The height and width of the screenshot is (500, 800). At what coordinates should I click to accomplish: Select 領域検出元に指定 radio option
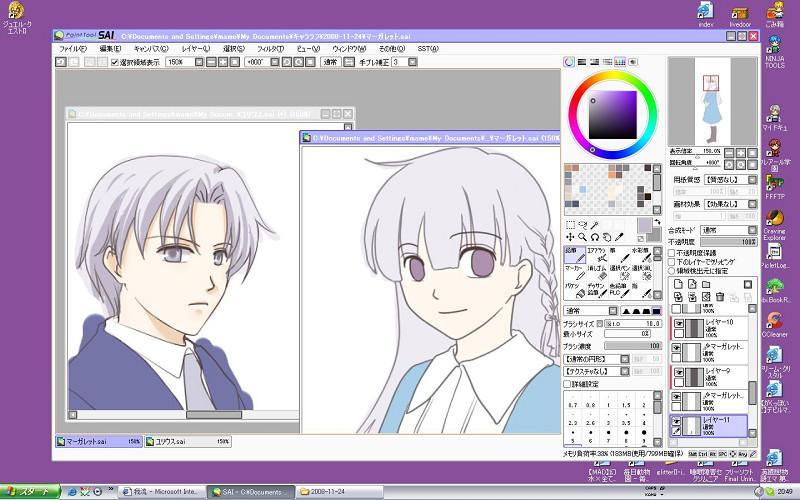[672, 271]
